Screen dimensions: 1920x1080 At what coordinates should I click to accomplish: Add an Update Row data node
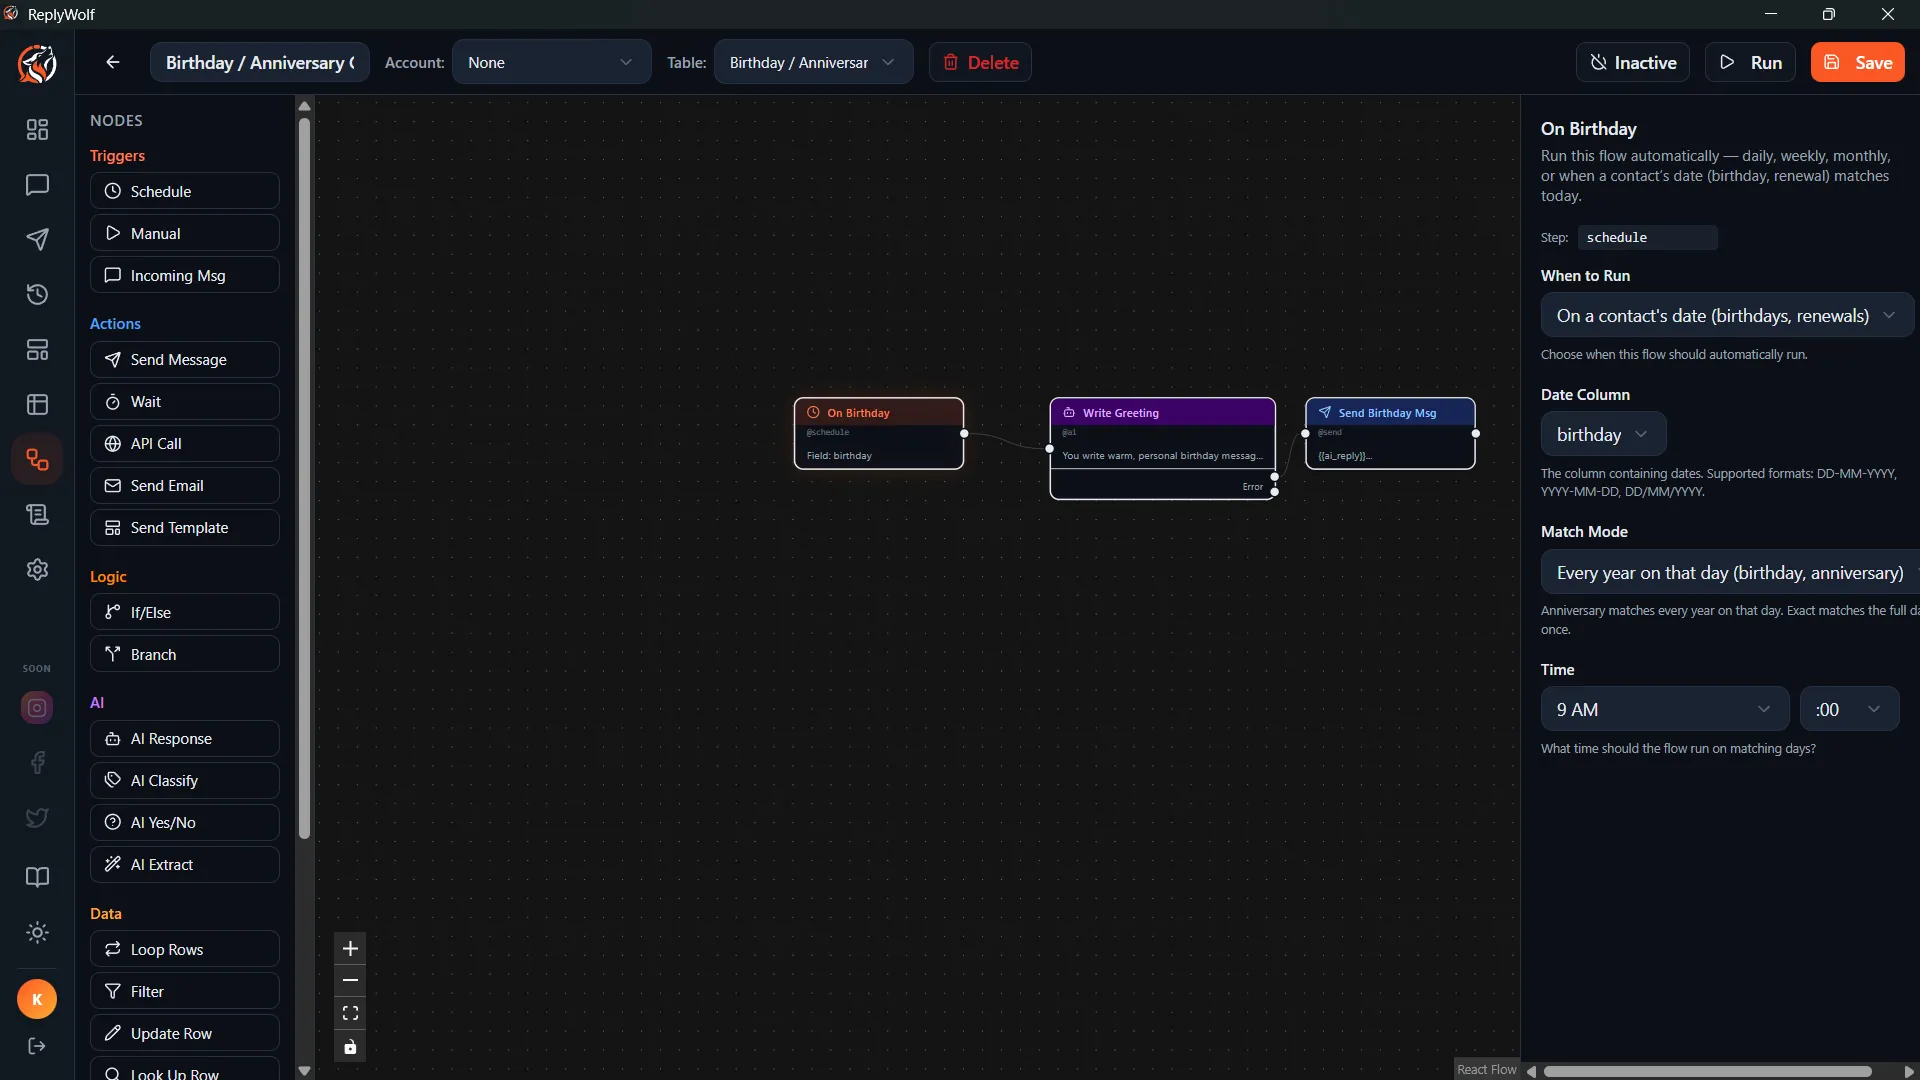[x=184, y=1034]
